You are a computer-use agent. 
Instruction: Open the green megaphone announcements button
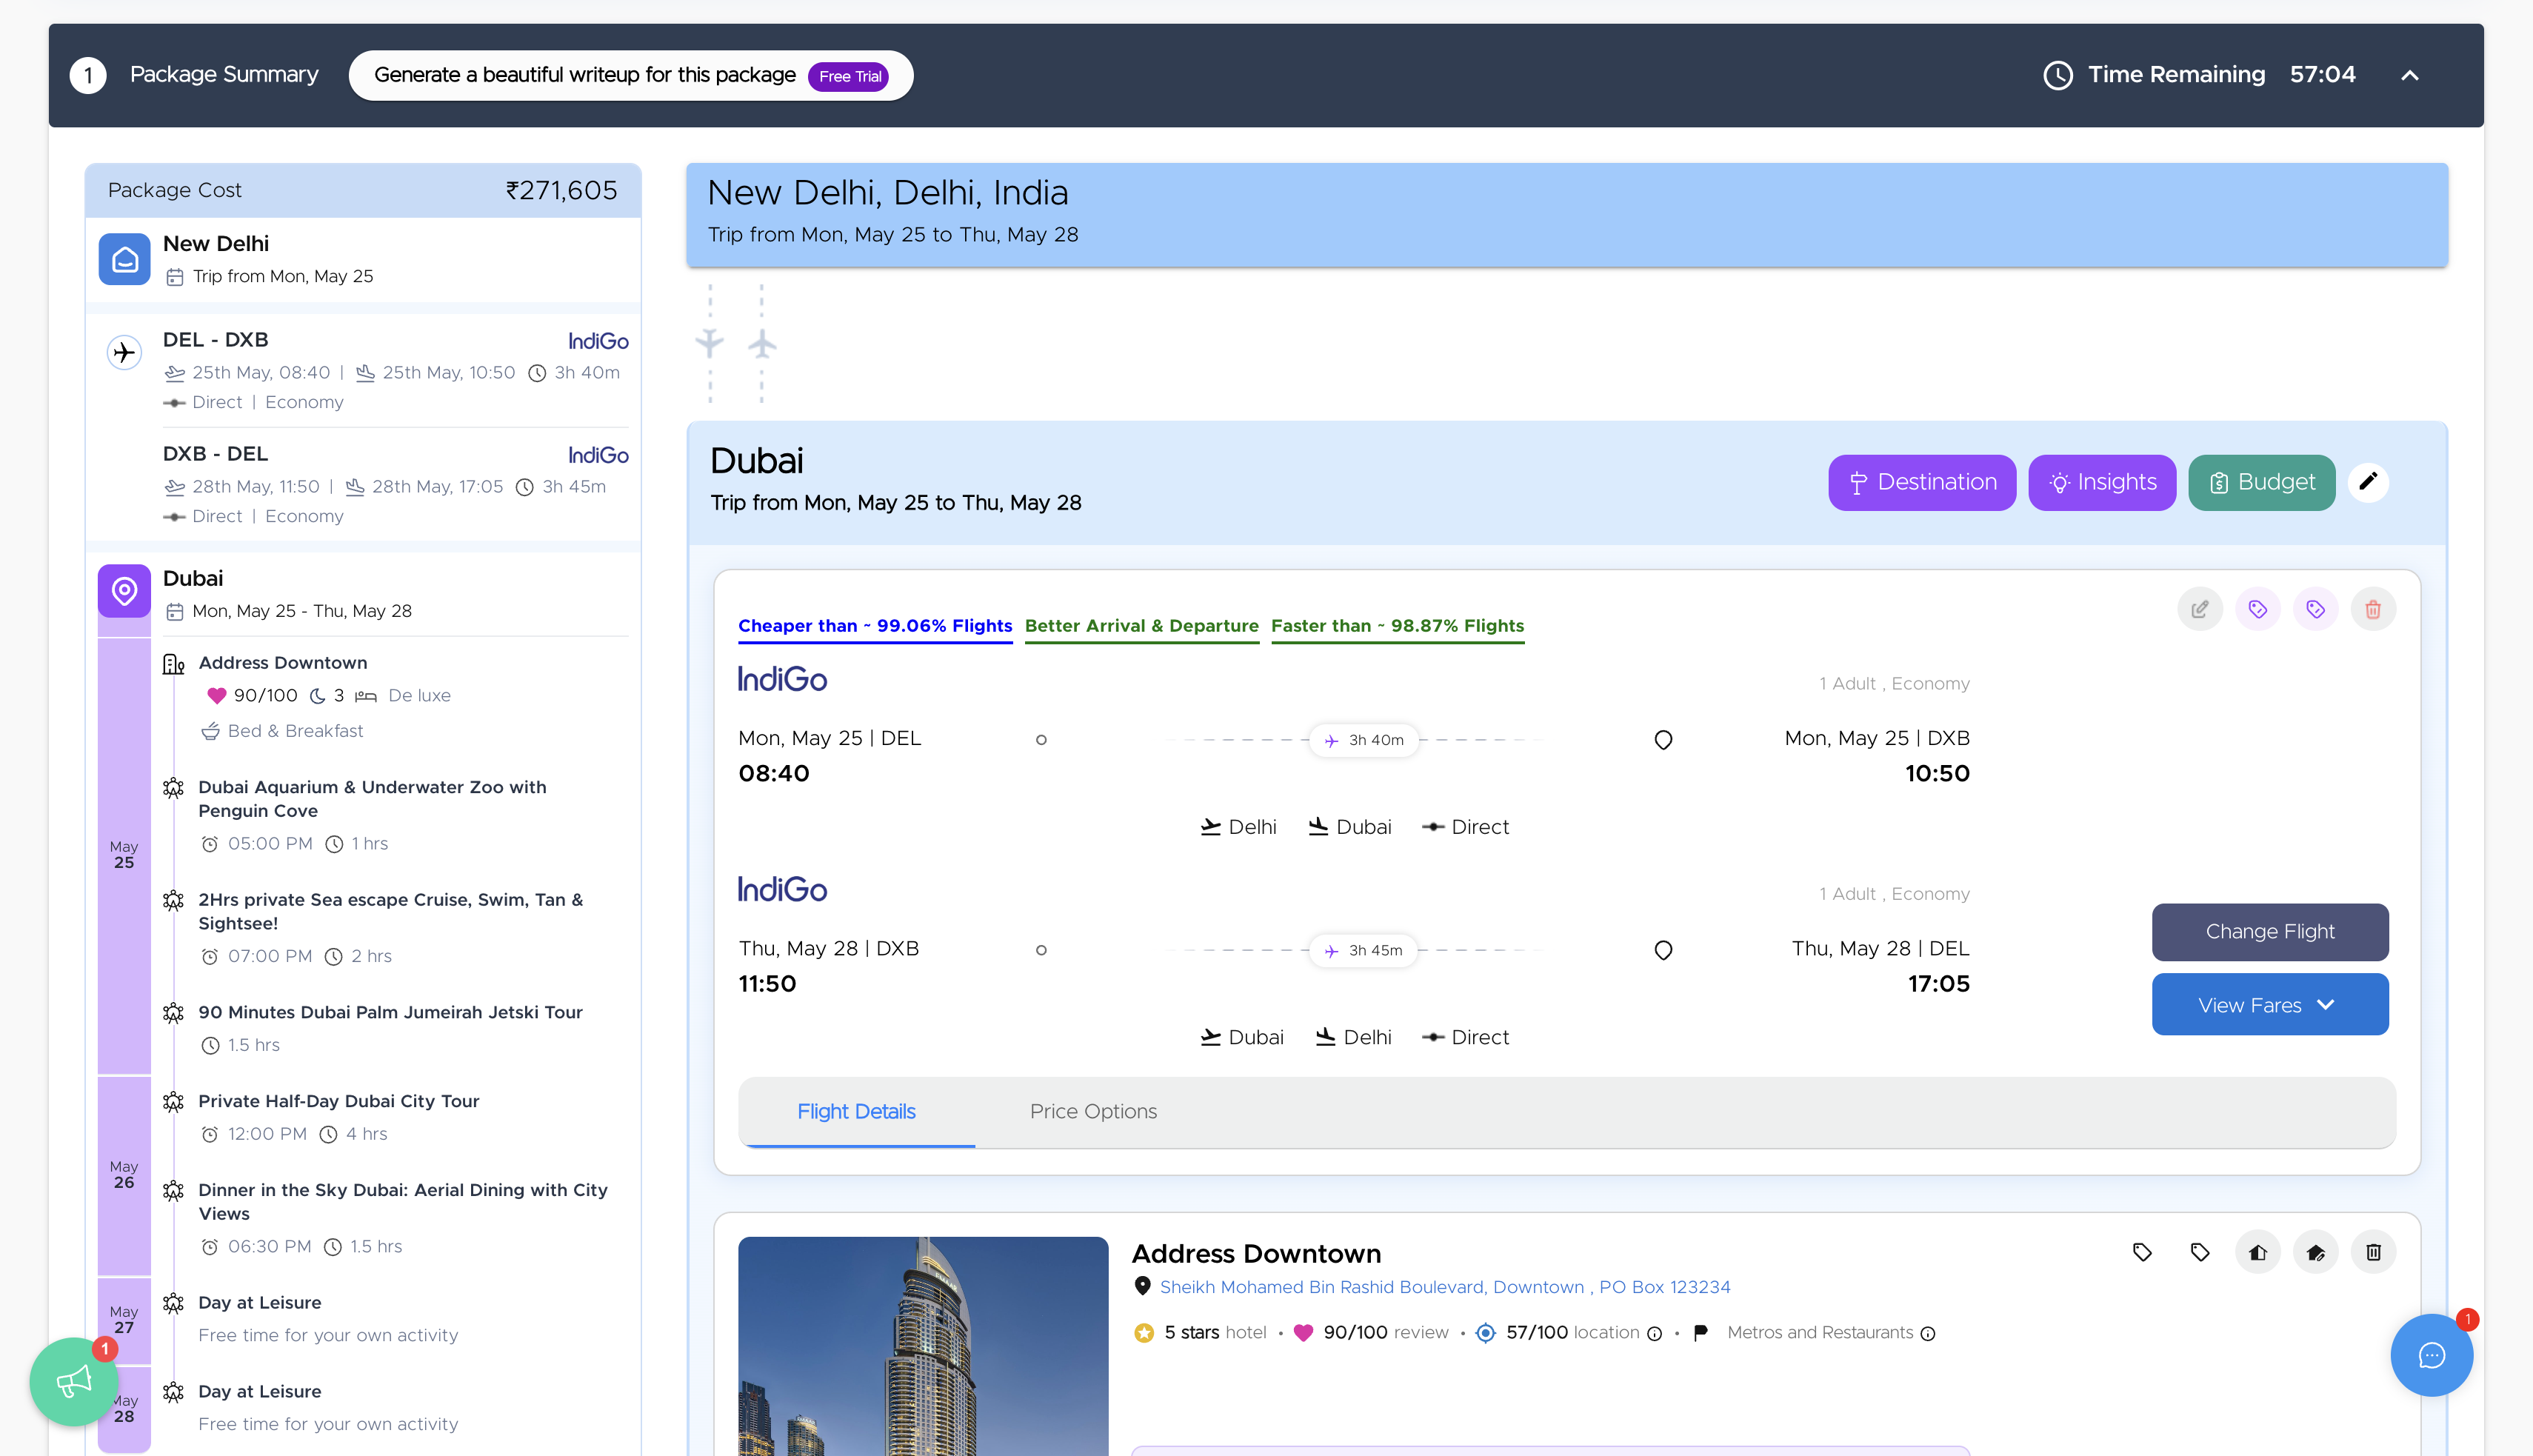(x=74, y=1381)
